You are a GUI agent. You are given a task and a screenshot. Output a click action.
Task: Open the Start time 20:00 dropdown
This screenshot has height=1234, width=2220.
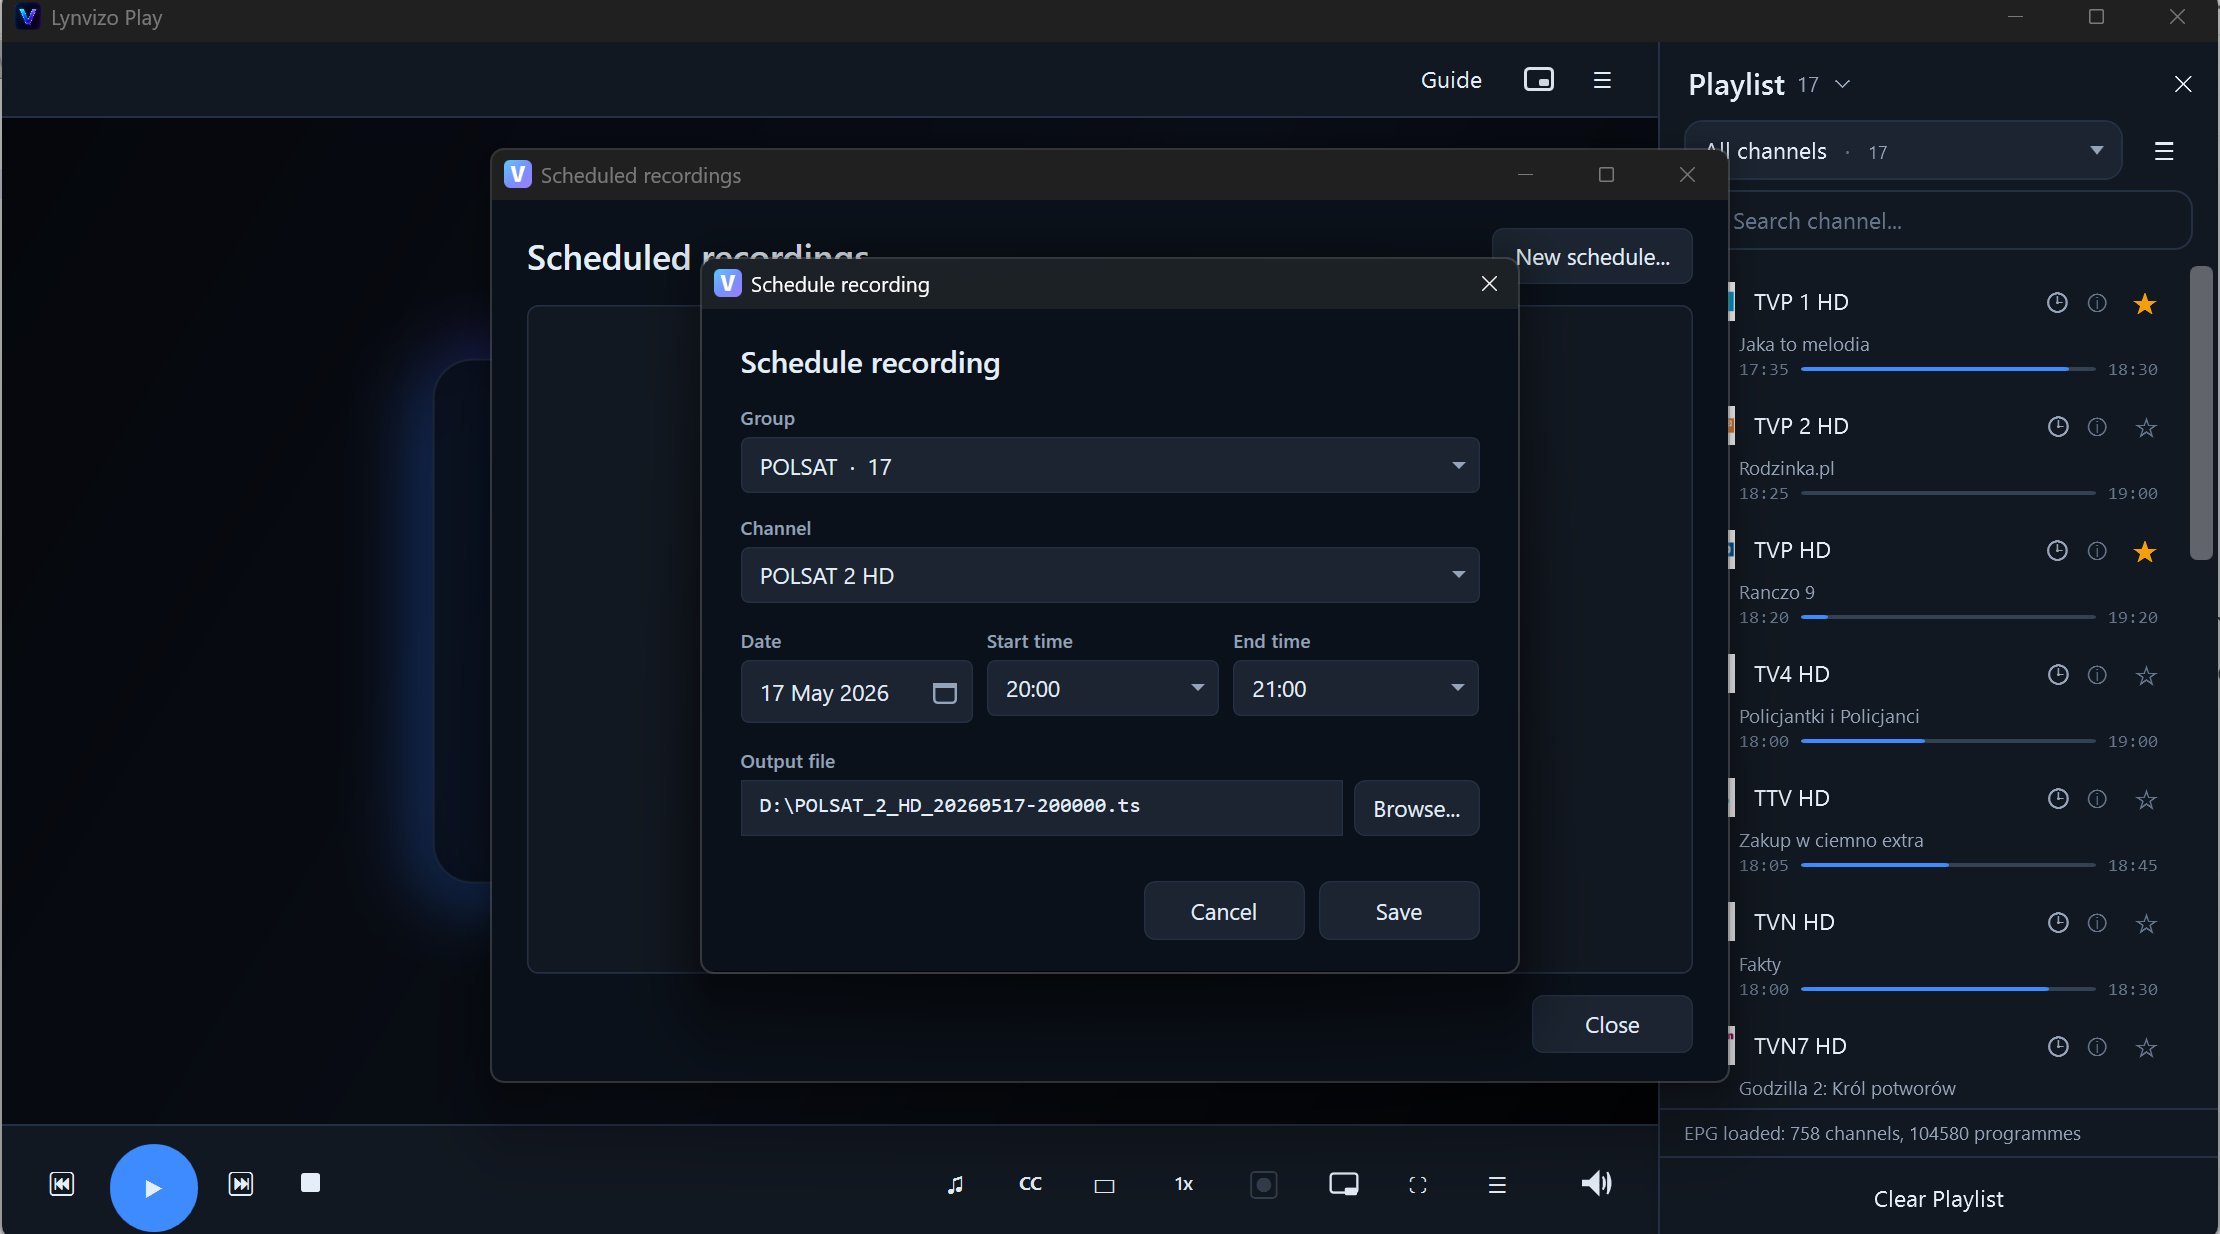pos(1102,688)
